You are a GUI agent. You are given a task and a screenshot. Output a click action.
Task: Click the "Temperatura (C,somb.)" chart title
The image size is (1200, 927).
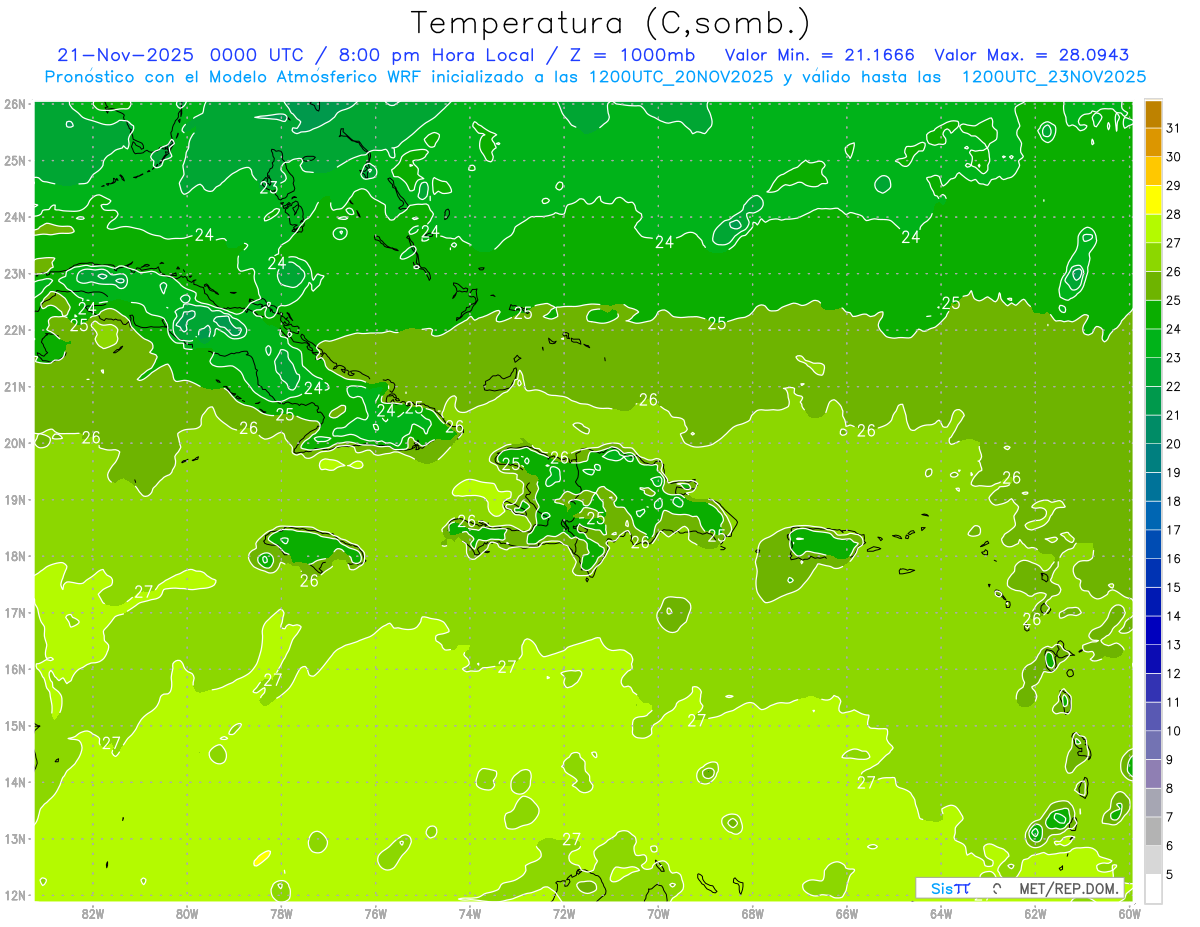point(610,24)
